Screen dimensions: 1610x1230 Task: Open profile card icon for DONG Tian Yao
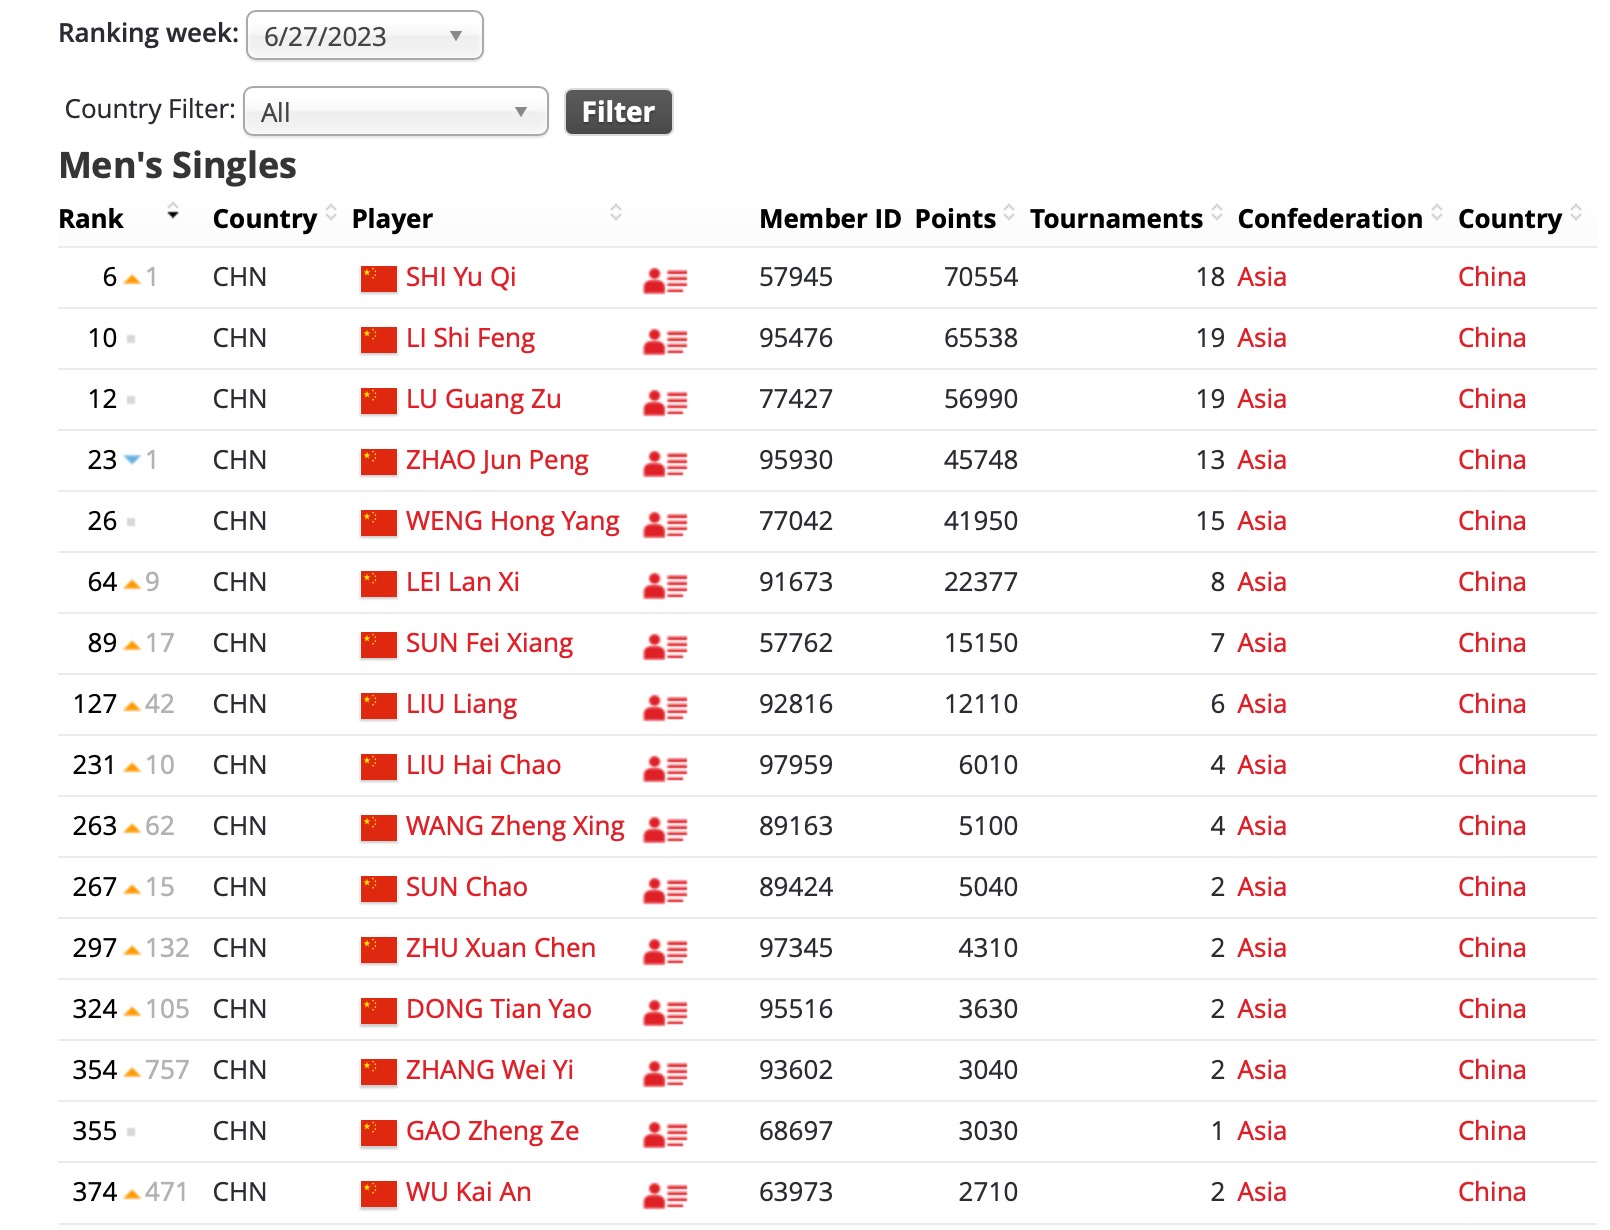tap(665, 1012)
